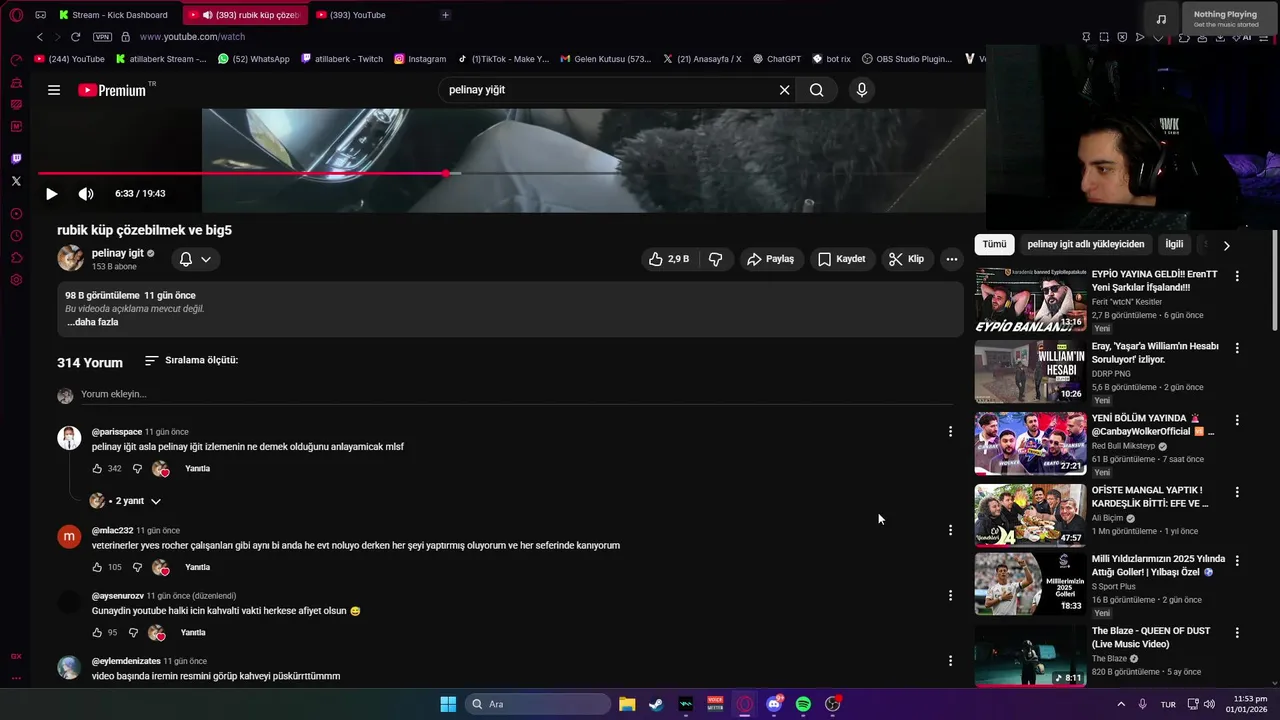Open Spotify from the Windows taskbar

803,705
